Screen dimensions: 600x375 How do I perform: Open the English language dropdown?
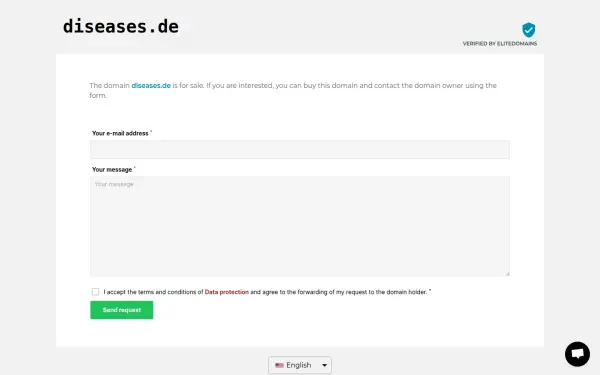[300, 365]
